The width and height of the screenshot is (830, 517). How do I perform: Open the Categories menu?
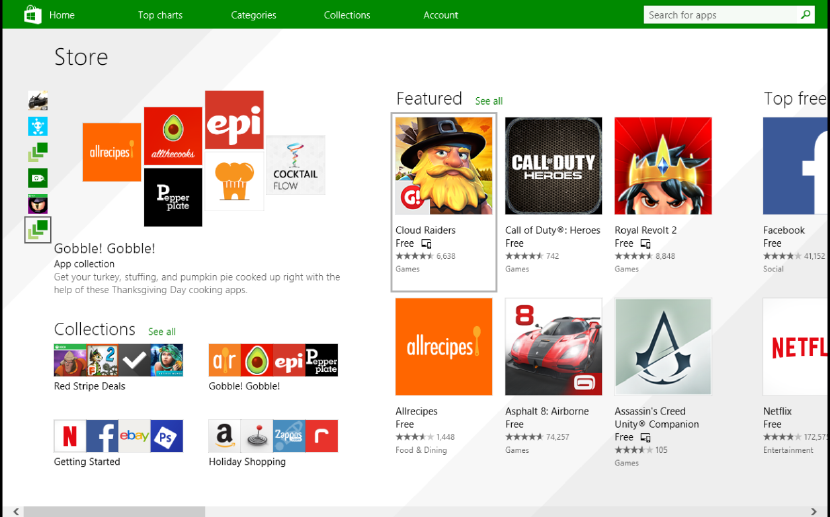[x=254, y=15]
